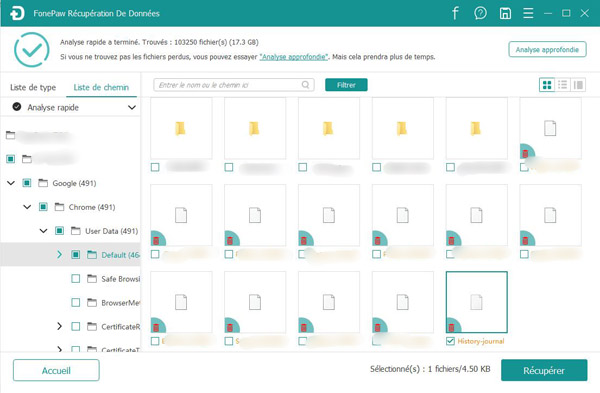Collapse the Google tree node
600x393 pixels.
click(11, 183)
